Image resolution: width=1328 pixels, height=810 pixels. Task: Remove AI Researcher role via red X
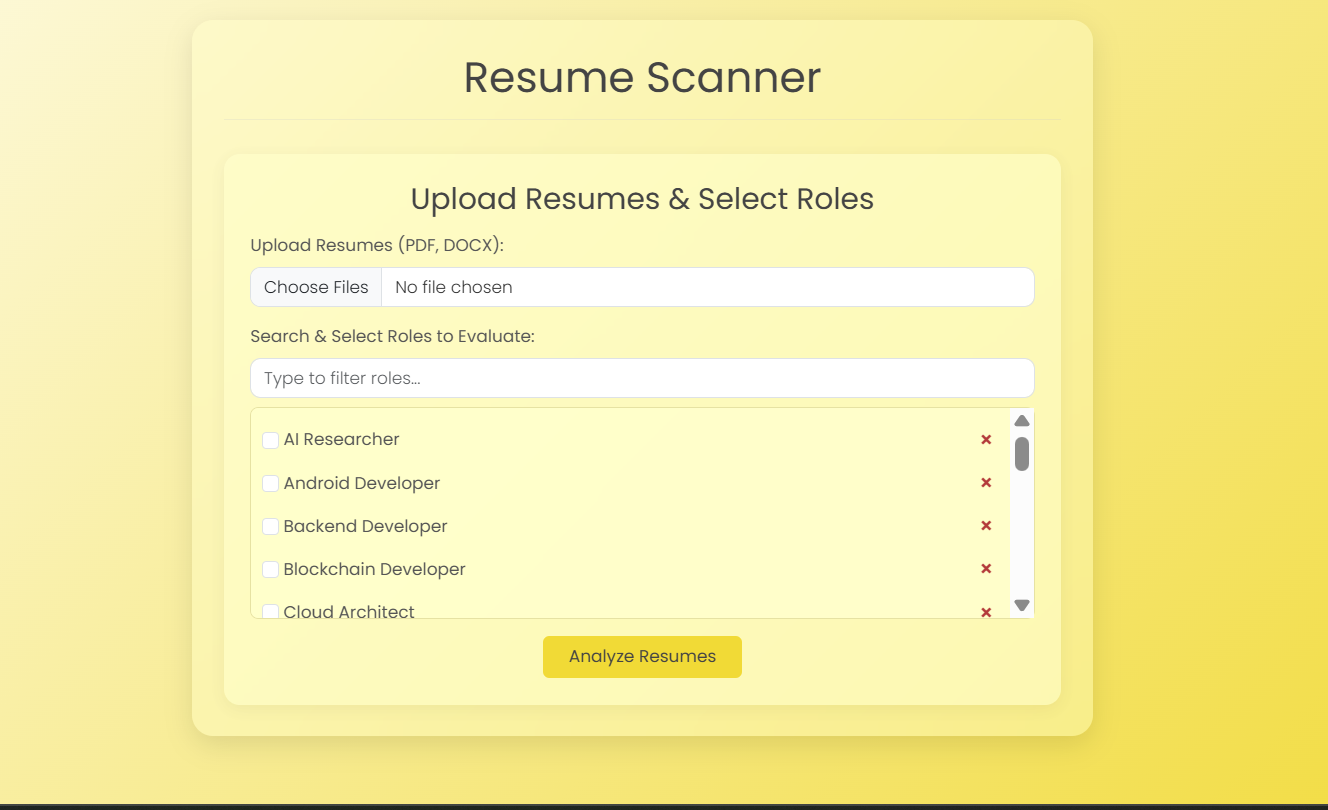[x=986, y=439]
